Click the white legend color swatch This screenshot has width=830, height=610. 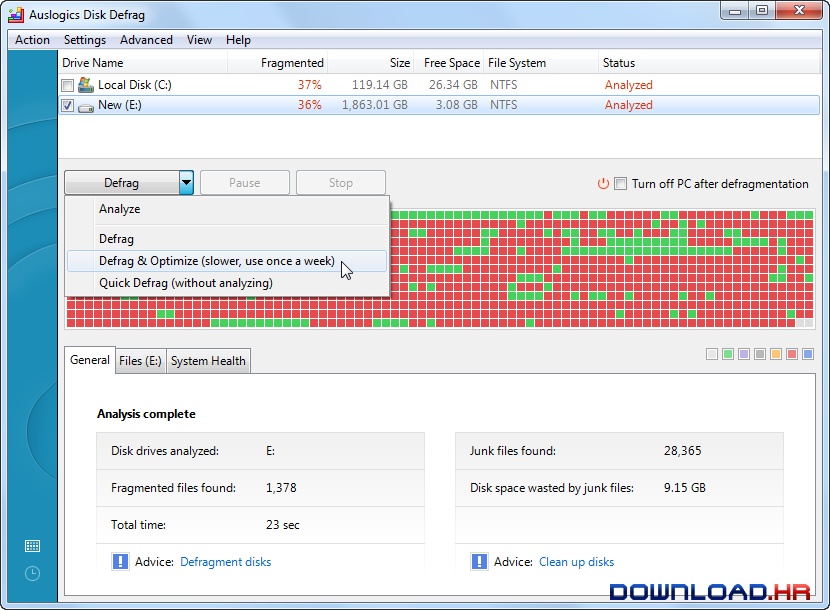click(x=712, y=354)
